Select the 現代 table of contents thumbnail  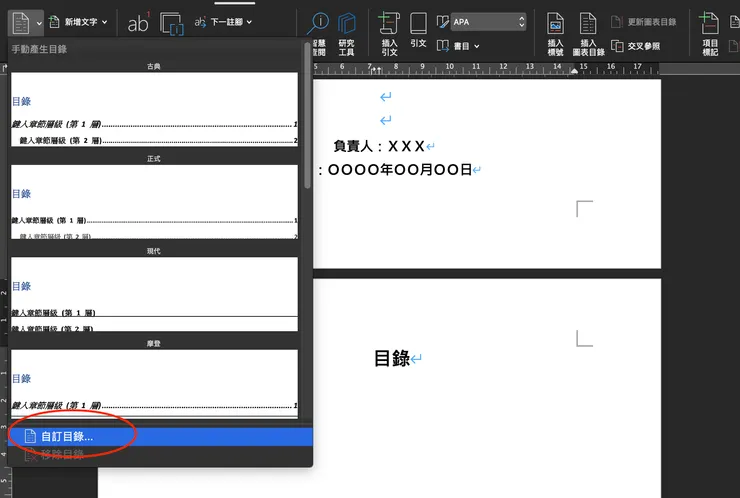154,294
